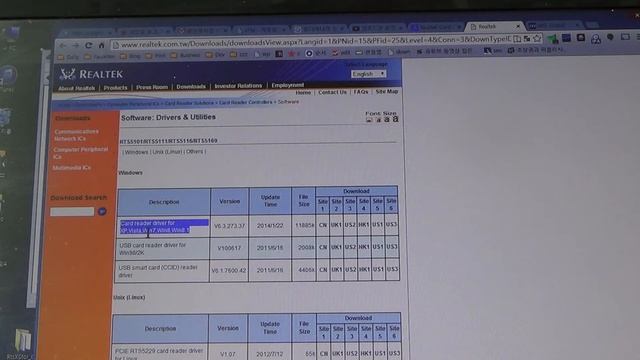Download V6.1.7600.42 driver from US2 site
640x360 pixels.
(x=350, y=270)
